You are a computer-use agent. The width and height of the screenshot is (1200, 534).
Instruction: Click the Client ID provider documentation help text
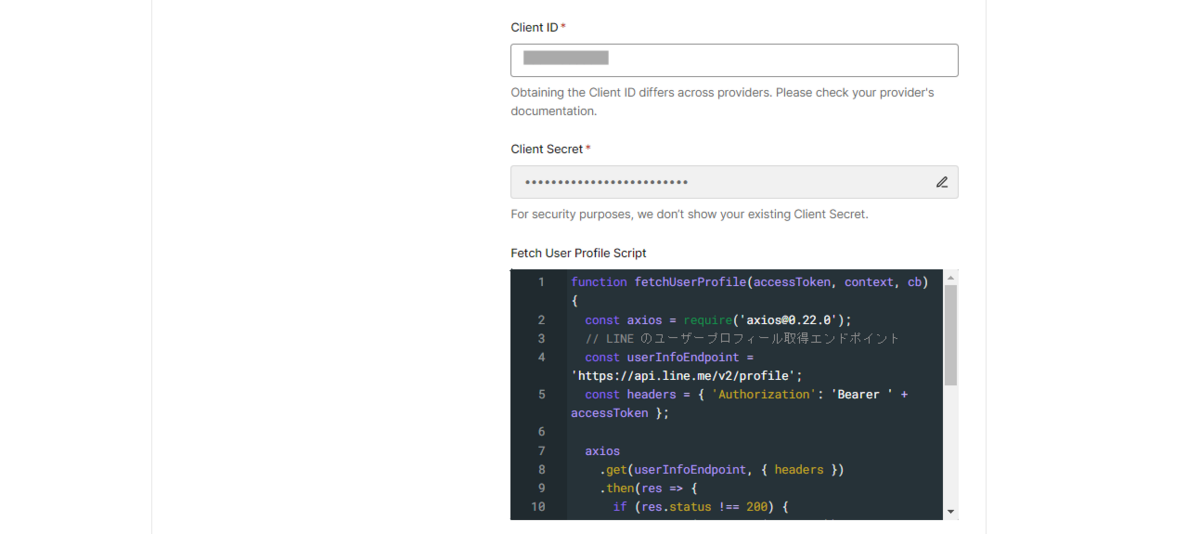pyautogui.click(x=722, y=102)
